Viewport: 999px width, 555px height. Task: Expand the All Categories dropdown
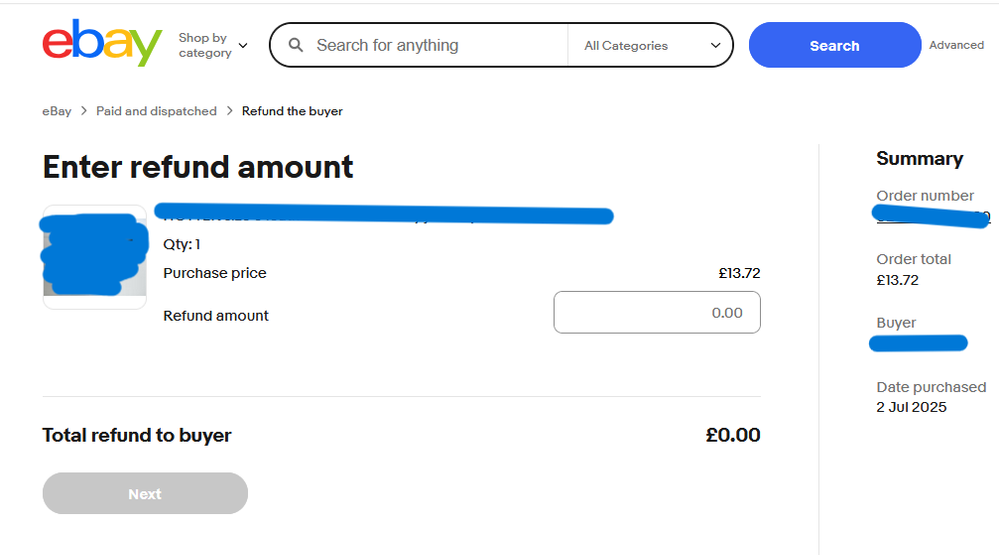pos(650,45)
